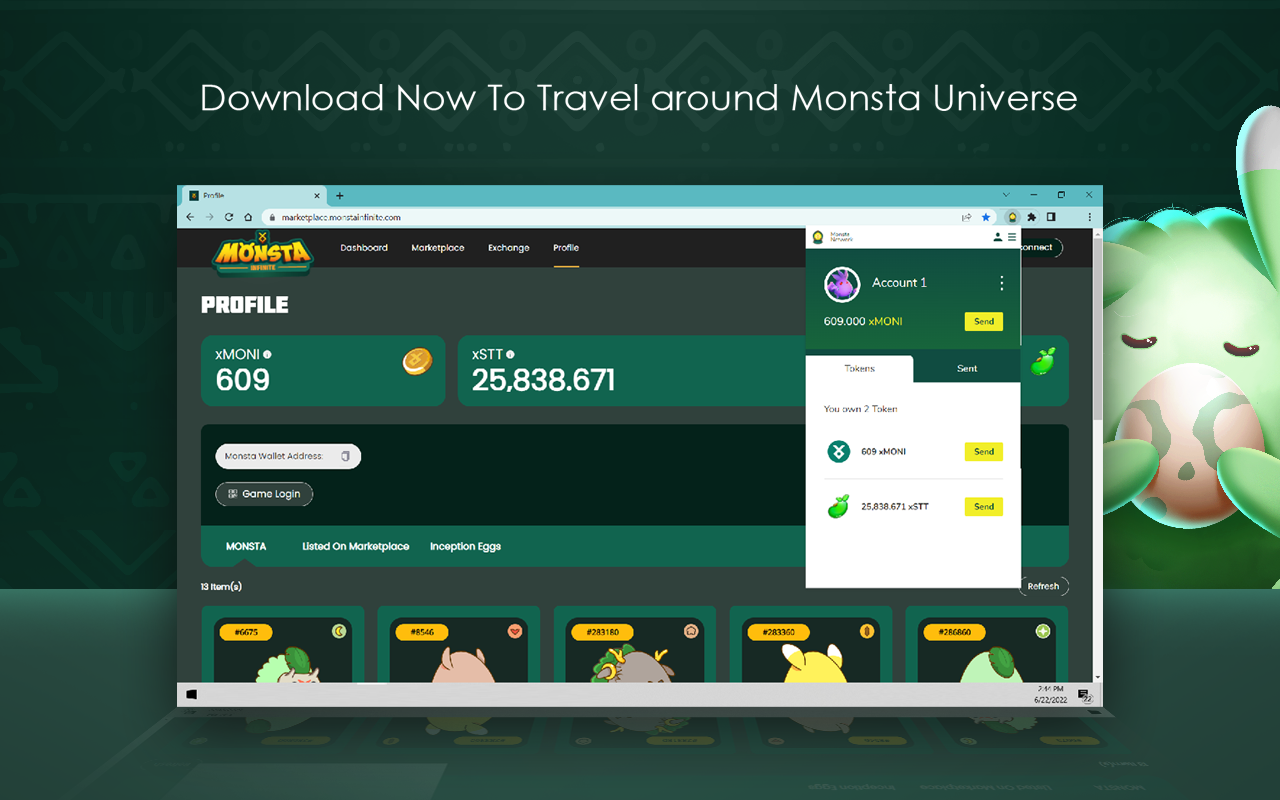Click the Monsta Wallet Address field

(288, 456)
